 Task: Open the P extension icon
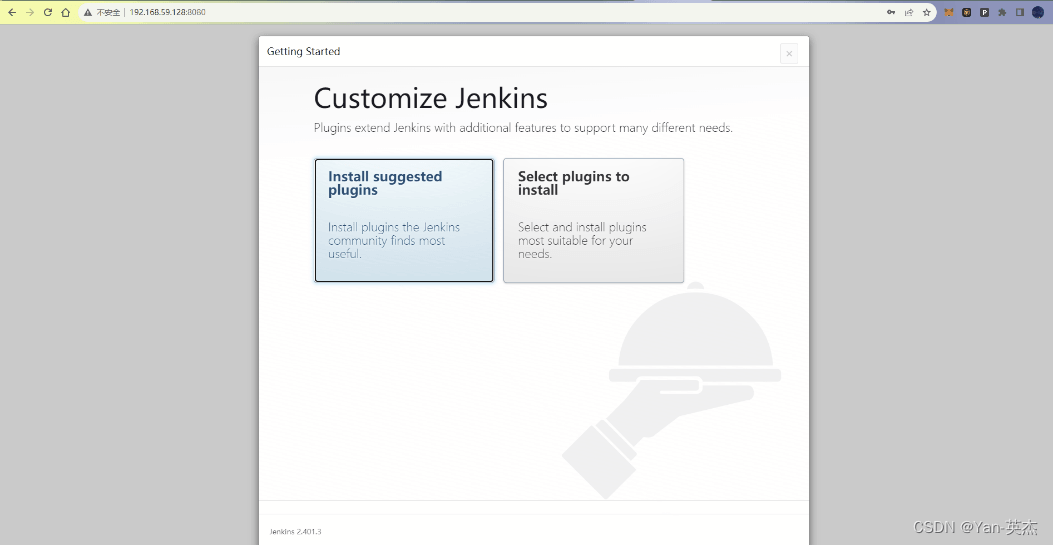pyautogui.click(x=984, y=12)
